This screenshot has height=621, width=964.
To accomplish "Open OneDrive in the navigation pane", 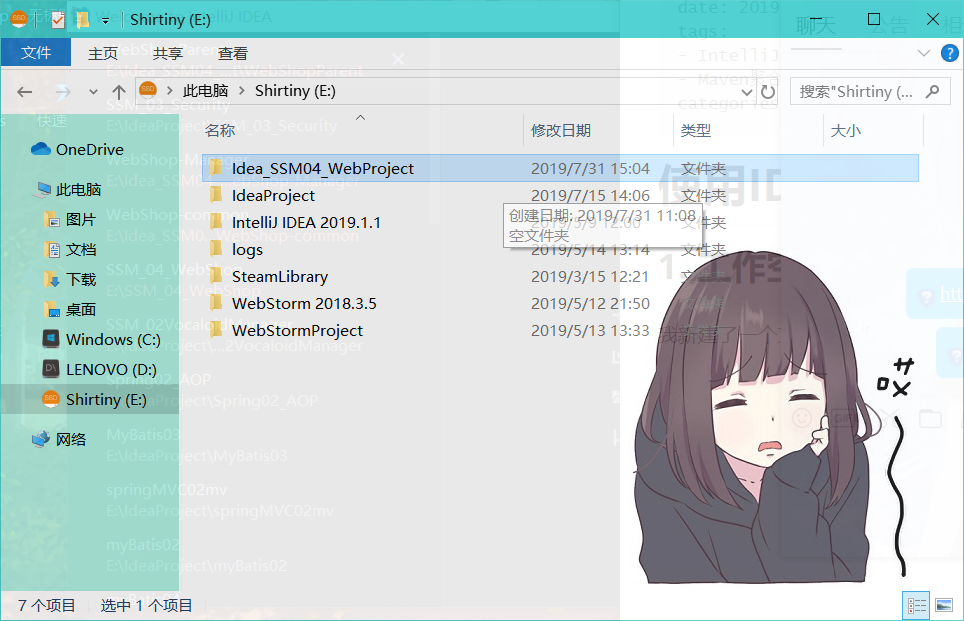I will (x=77, y=149).
